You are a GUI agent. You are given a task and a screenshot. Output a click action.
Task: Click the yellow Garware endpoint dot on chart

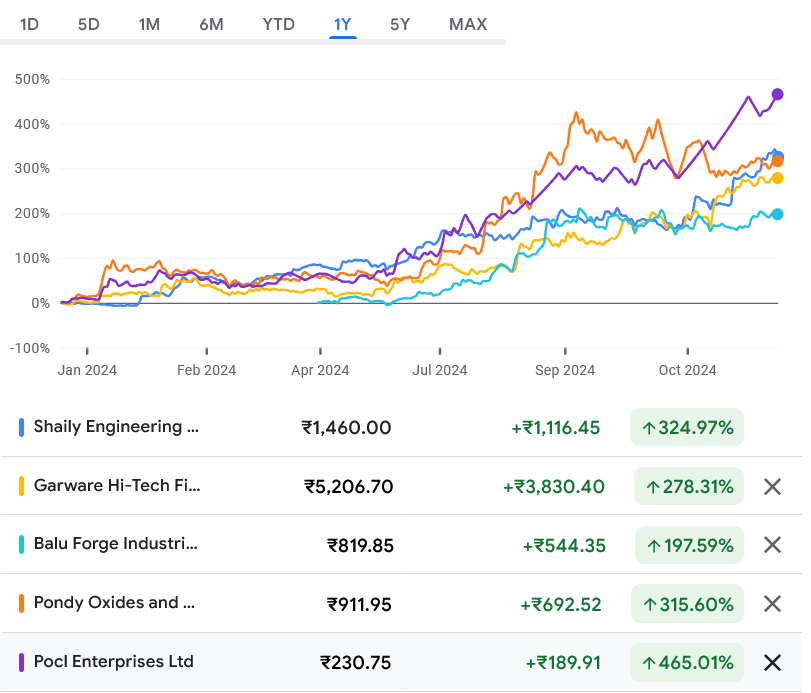coord(777,178)
